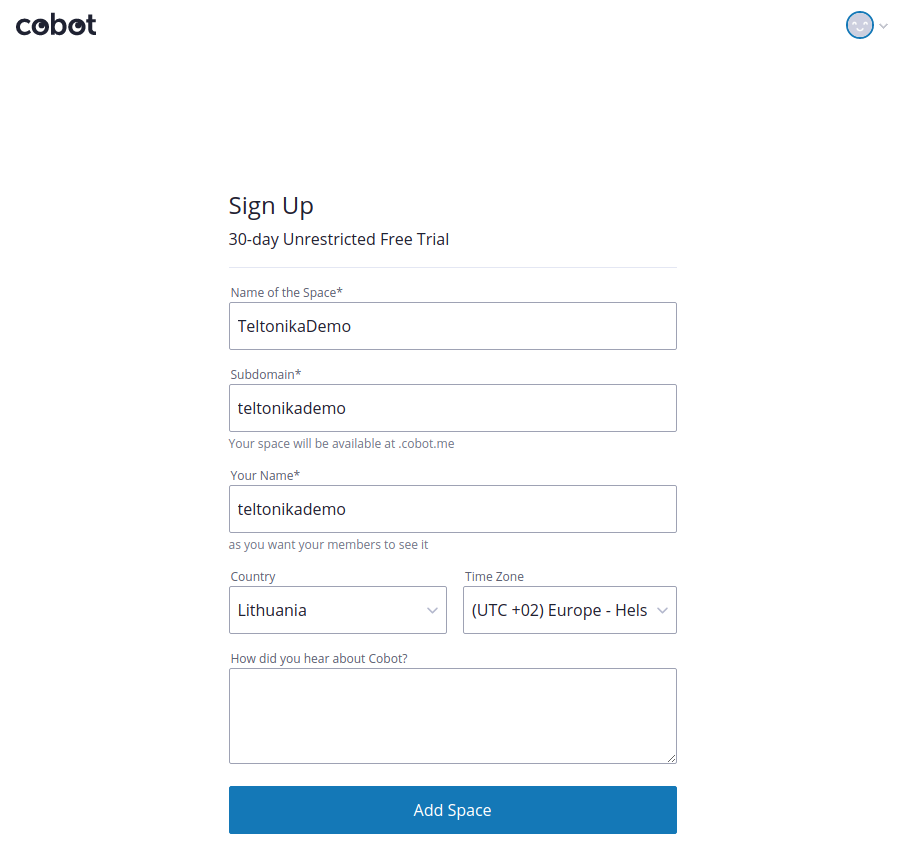The image size is (903, 845).
Task: Open the Time Zone dropdown showing Europe
Action: point(569,610)
